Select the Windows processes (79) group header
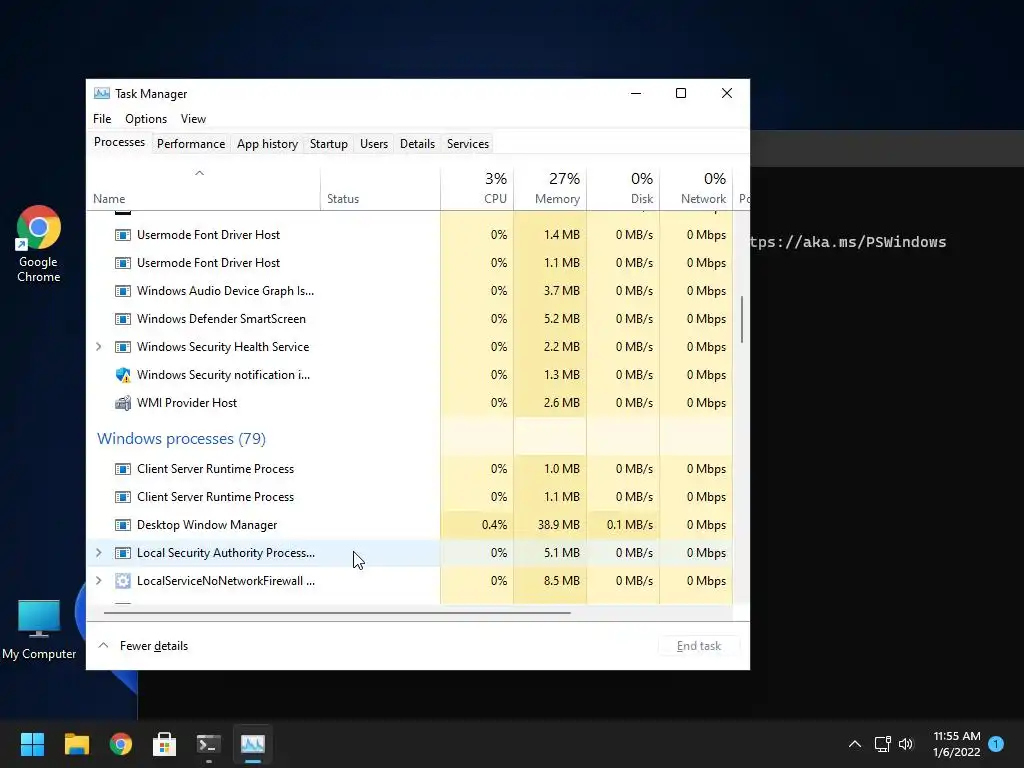This screenshot has width=1024, height=768. pos(182,439)
